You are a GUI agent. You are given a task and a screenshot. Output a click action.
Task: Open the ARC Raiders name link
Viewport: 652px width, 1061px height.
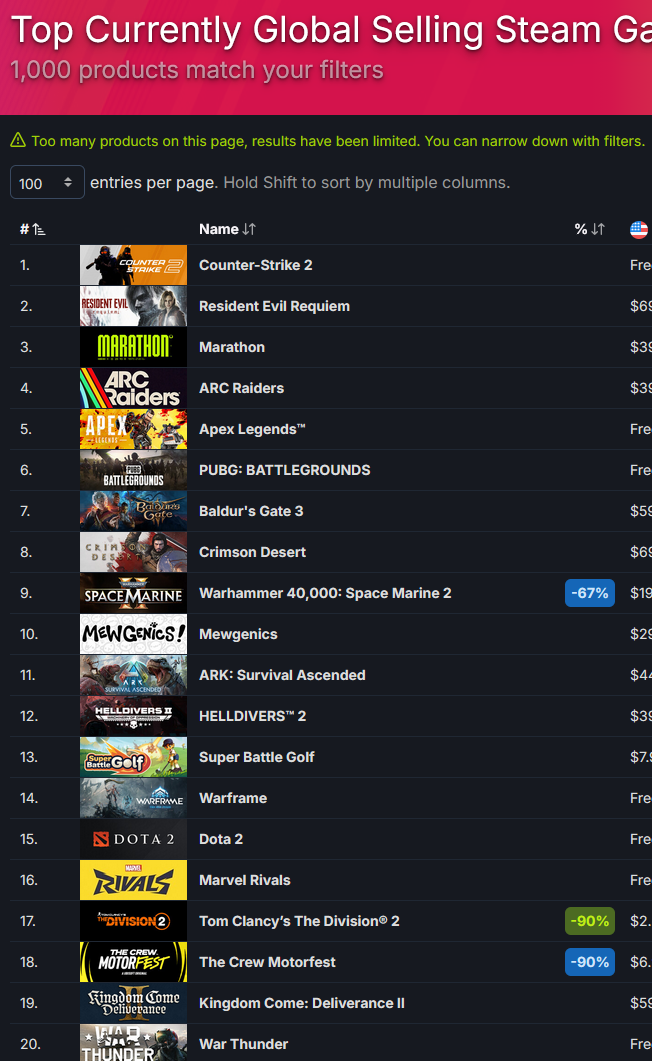tap(241, 388)
